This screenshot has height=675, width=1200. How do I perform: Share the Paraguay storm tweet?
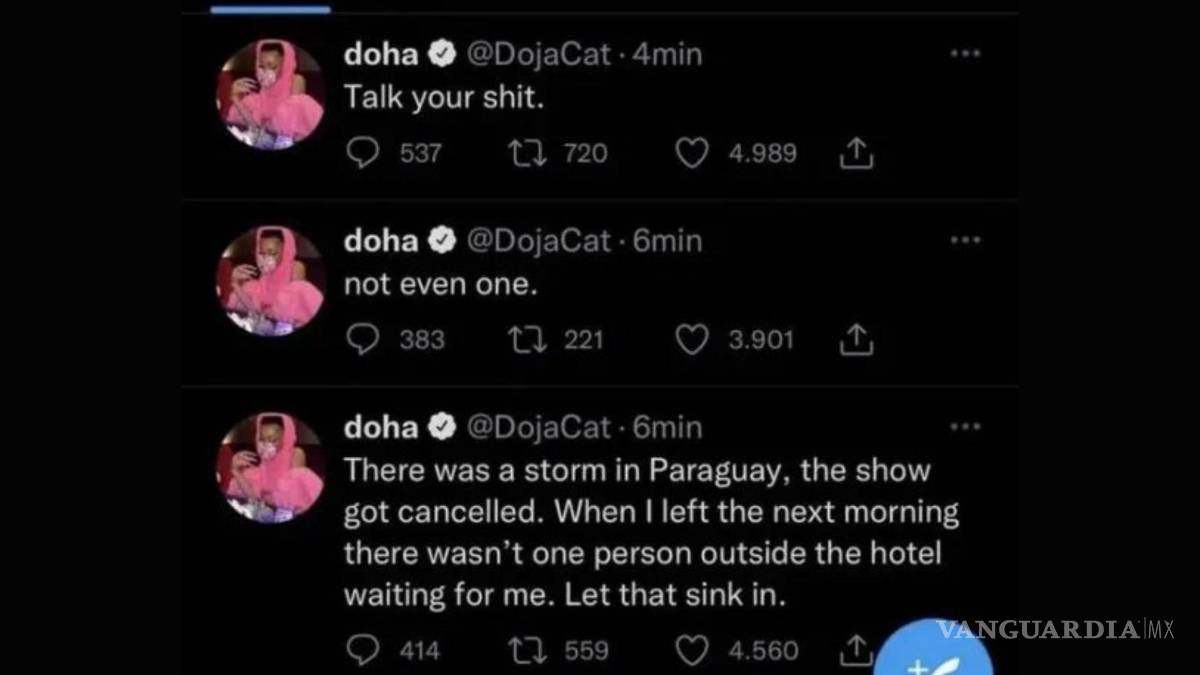(x=856, y=649)
